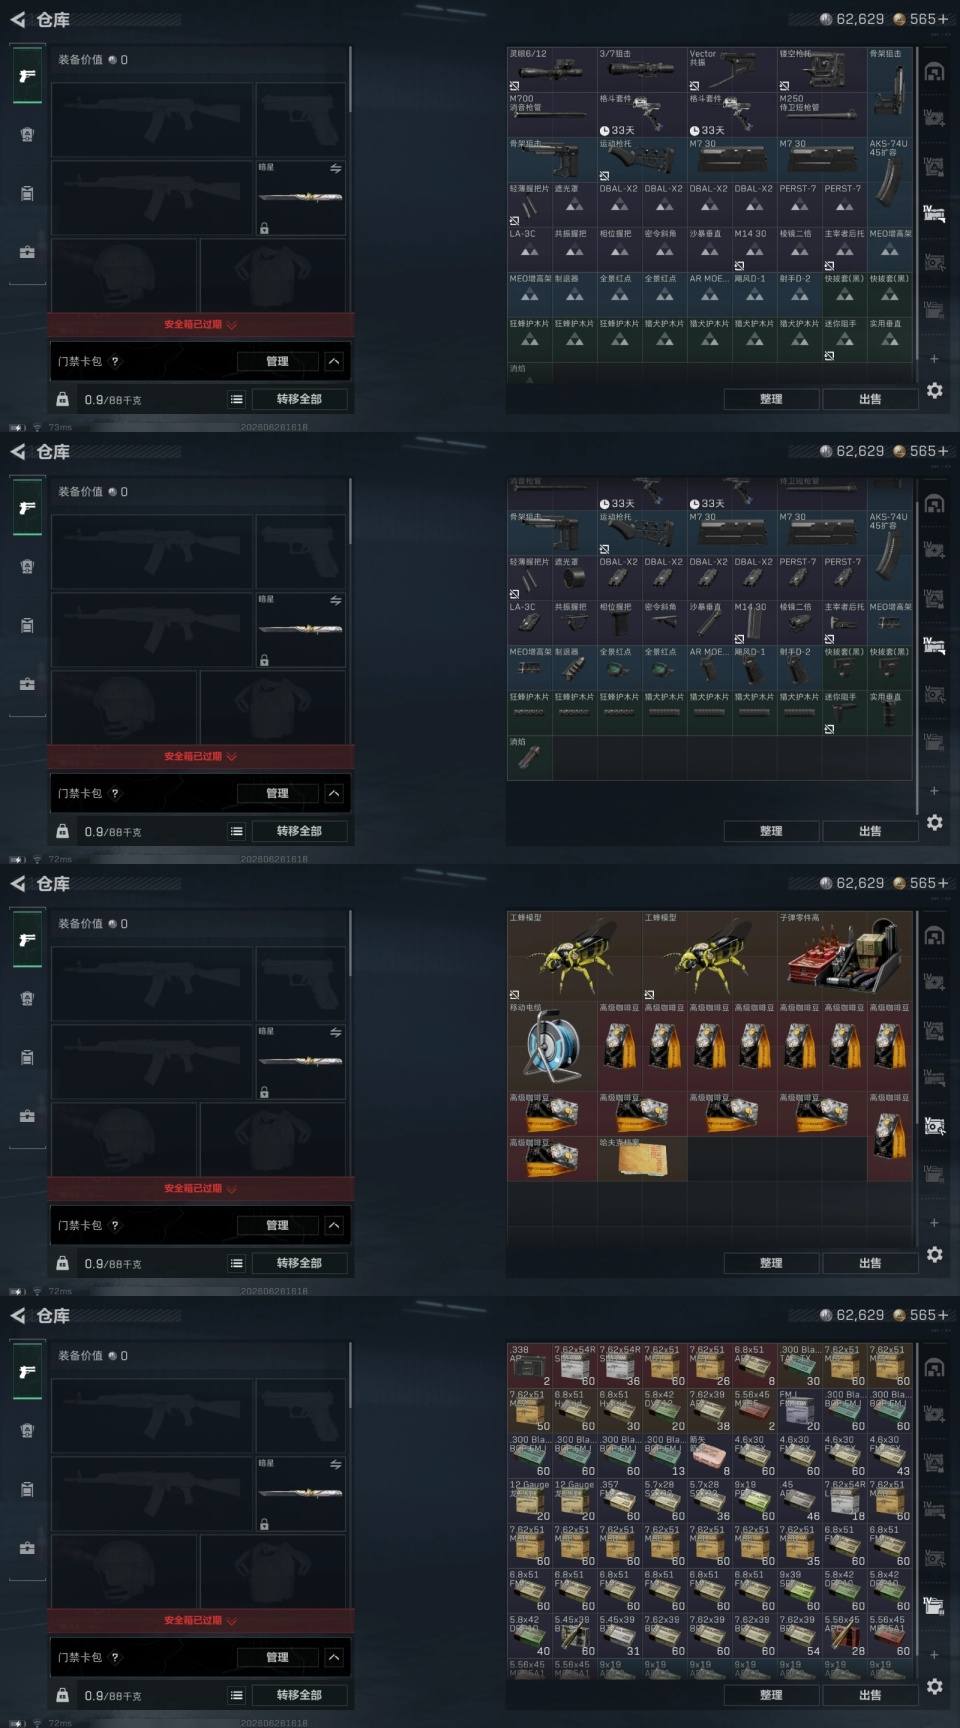960x1728 pixels.
Task: Expand 安全箱已过期 banner in bee-model screenshot
Action: [200, 1188]
